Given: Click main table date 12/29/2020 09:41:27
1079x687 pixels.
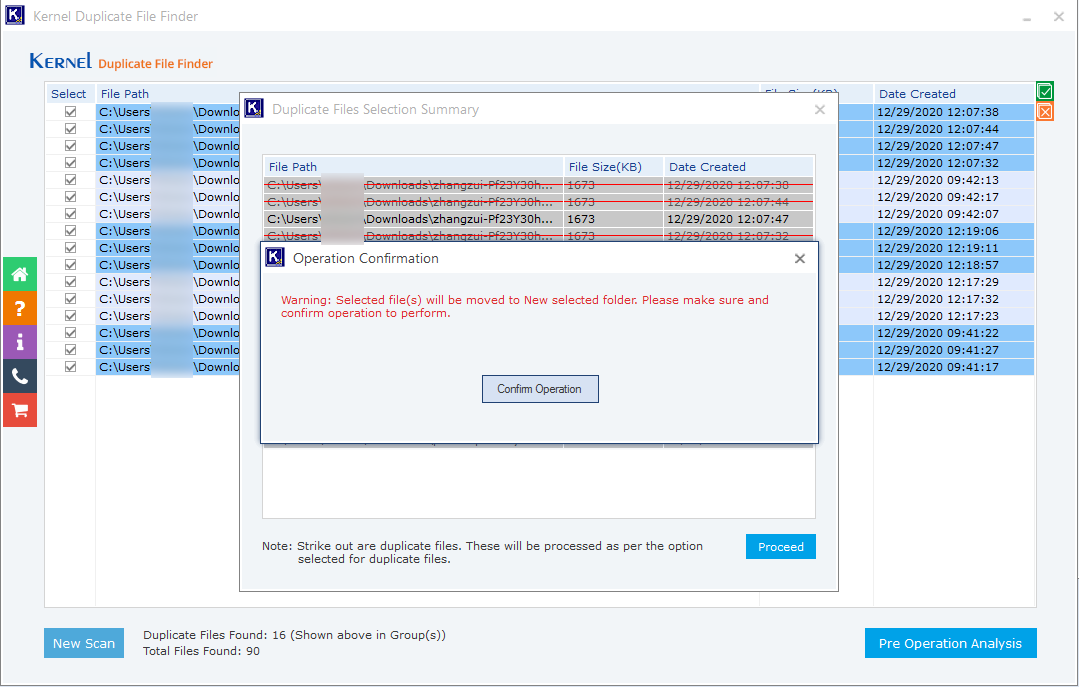Looking at the screenshot, I should [x=937, y=350].
